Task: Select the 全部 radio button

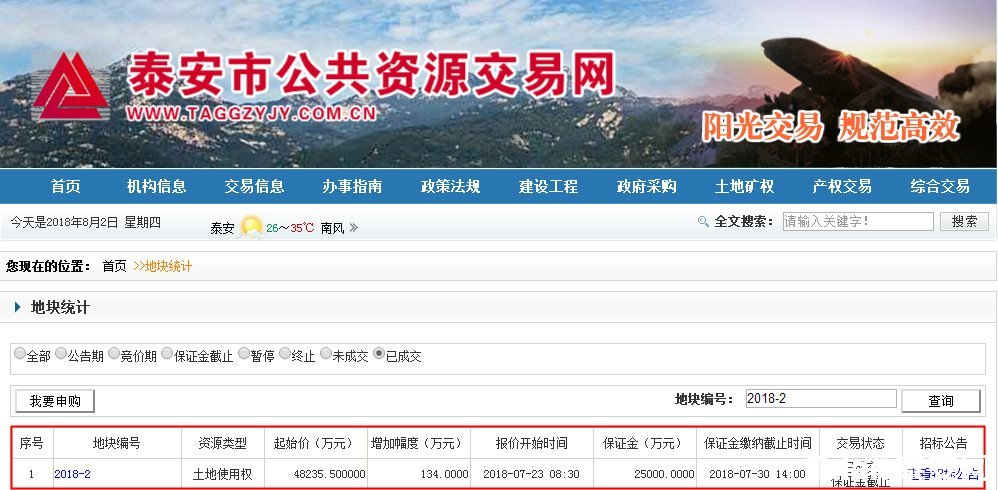Action: pos(20,353)
